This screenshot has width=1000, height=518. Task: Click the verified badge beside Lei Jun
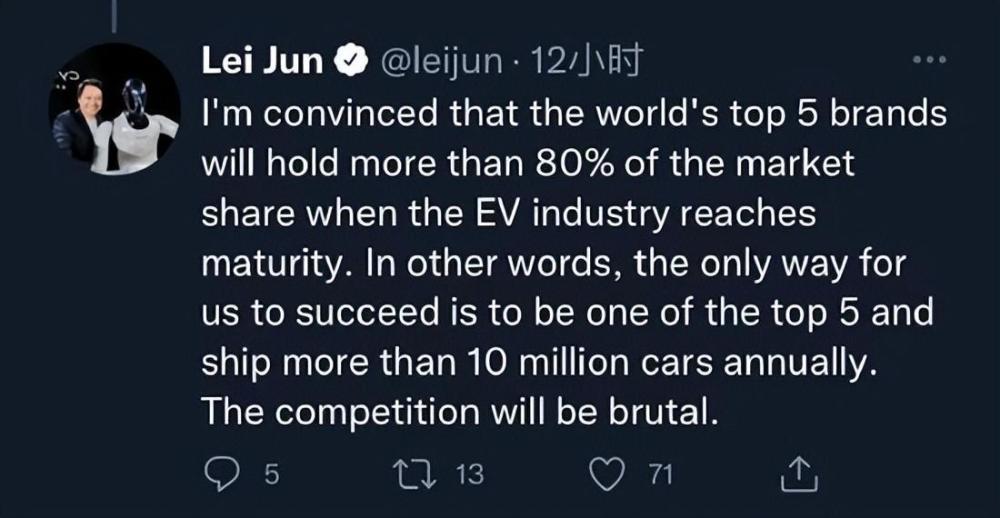[342, 62]
